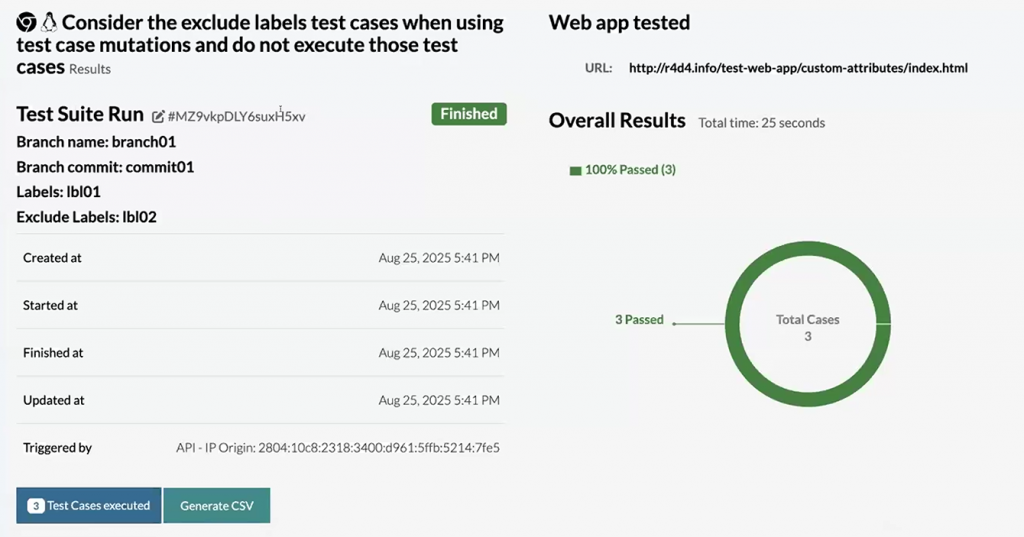
Task: Click the Finished at timestamp value
Action: pos(439,353)
